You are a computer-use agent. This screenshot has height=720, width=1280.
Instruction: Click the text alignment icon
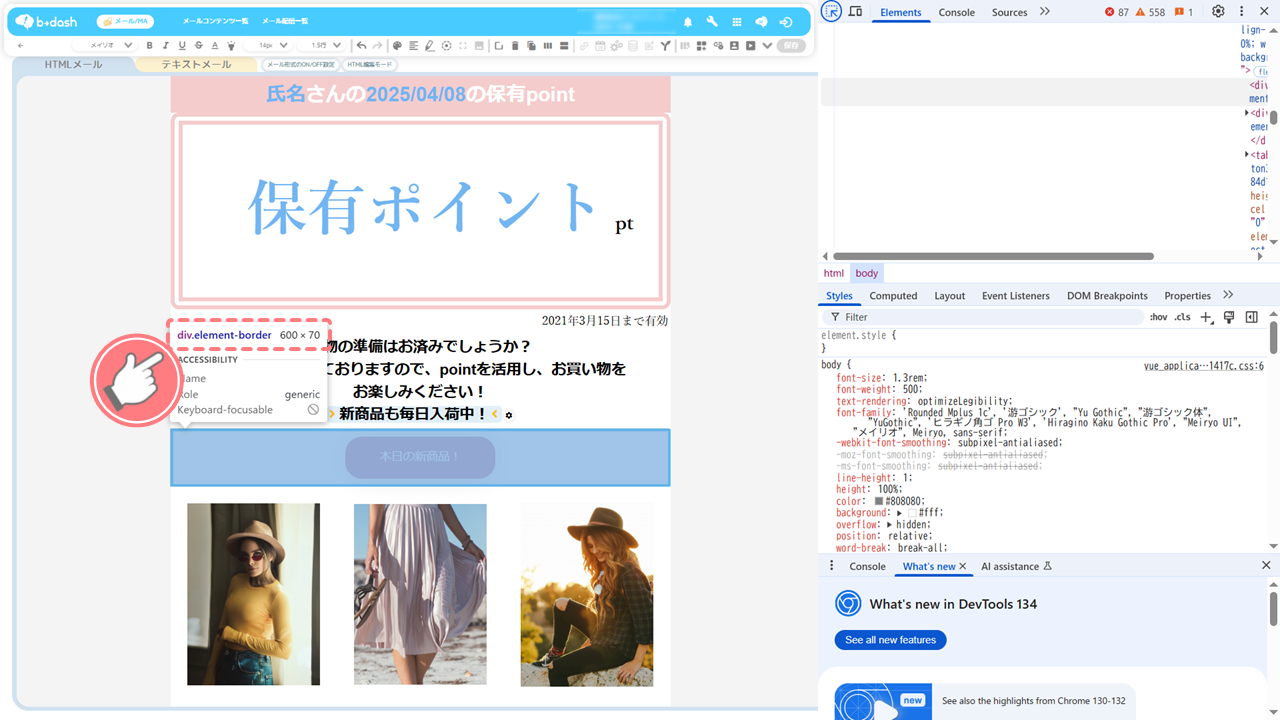[x=413, y=45]
